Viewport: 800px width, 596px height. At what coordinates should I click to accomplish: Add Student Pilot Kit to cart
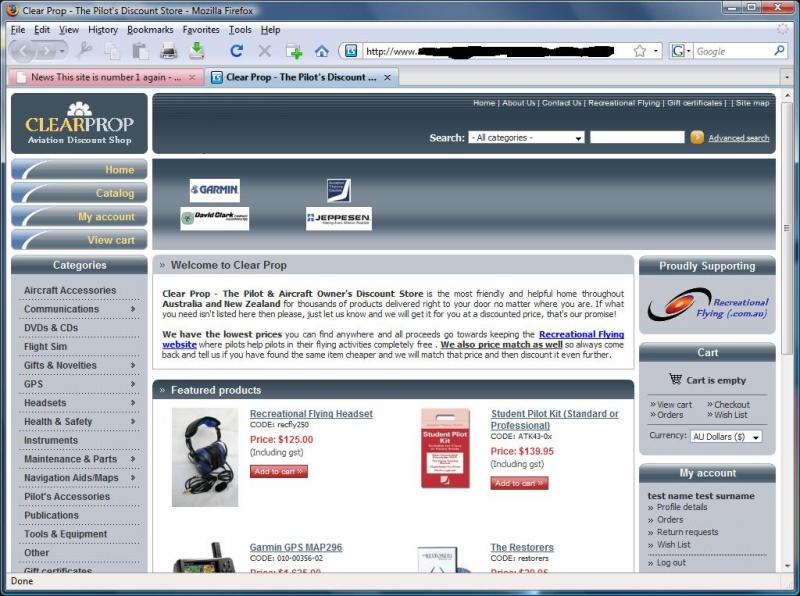point(519,483)
